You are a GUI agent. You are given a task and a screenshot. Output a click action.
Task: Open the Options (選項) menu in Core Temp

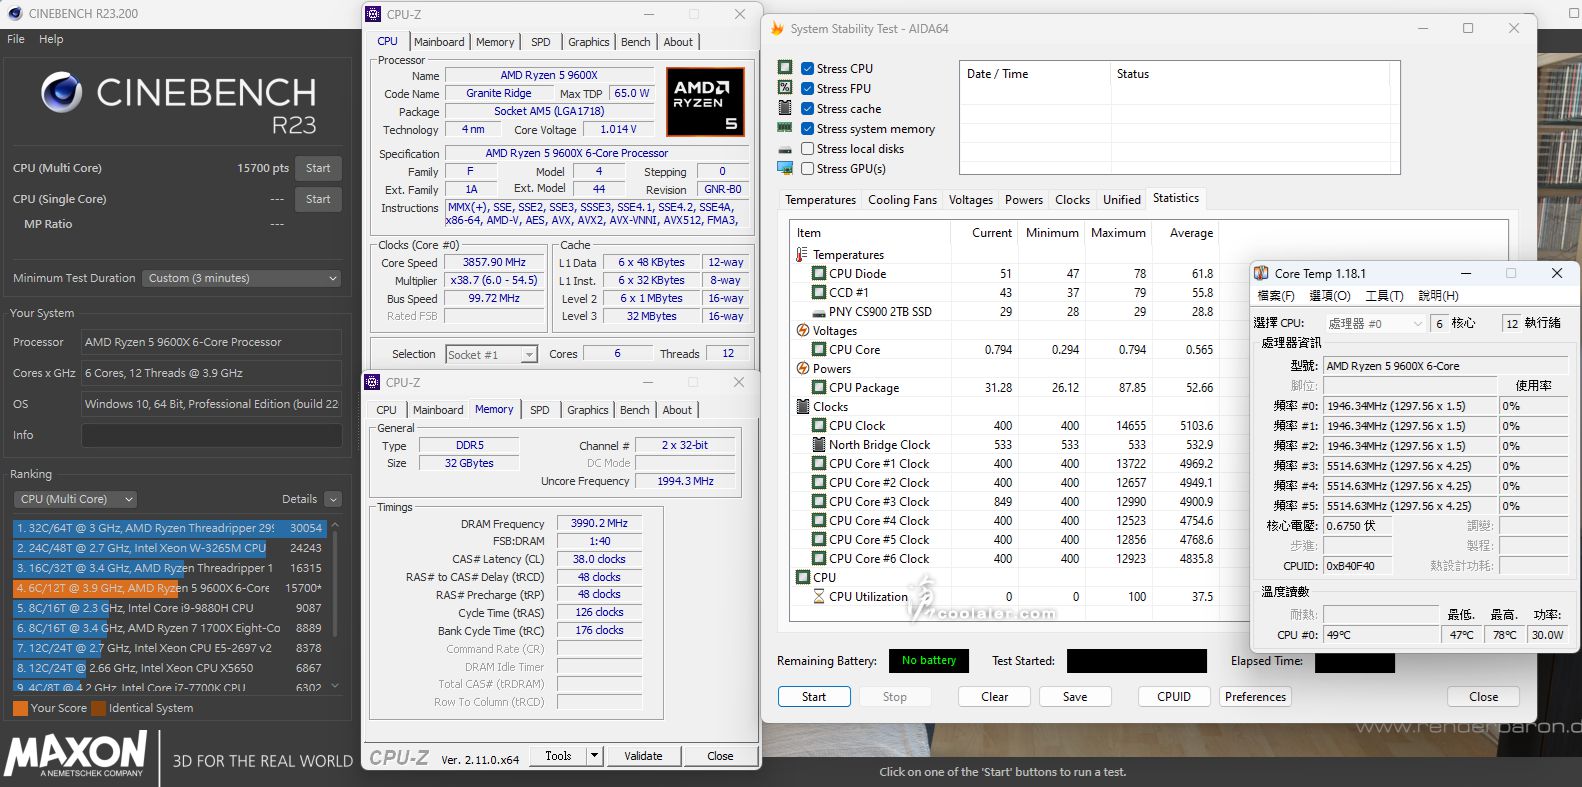point(1329,296)
